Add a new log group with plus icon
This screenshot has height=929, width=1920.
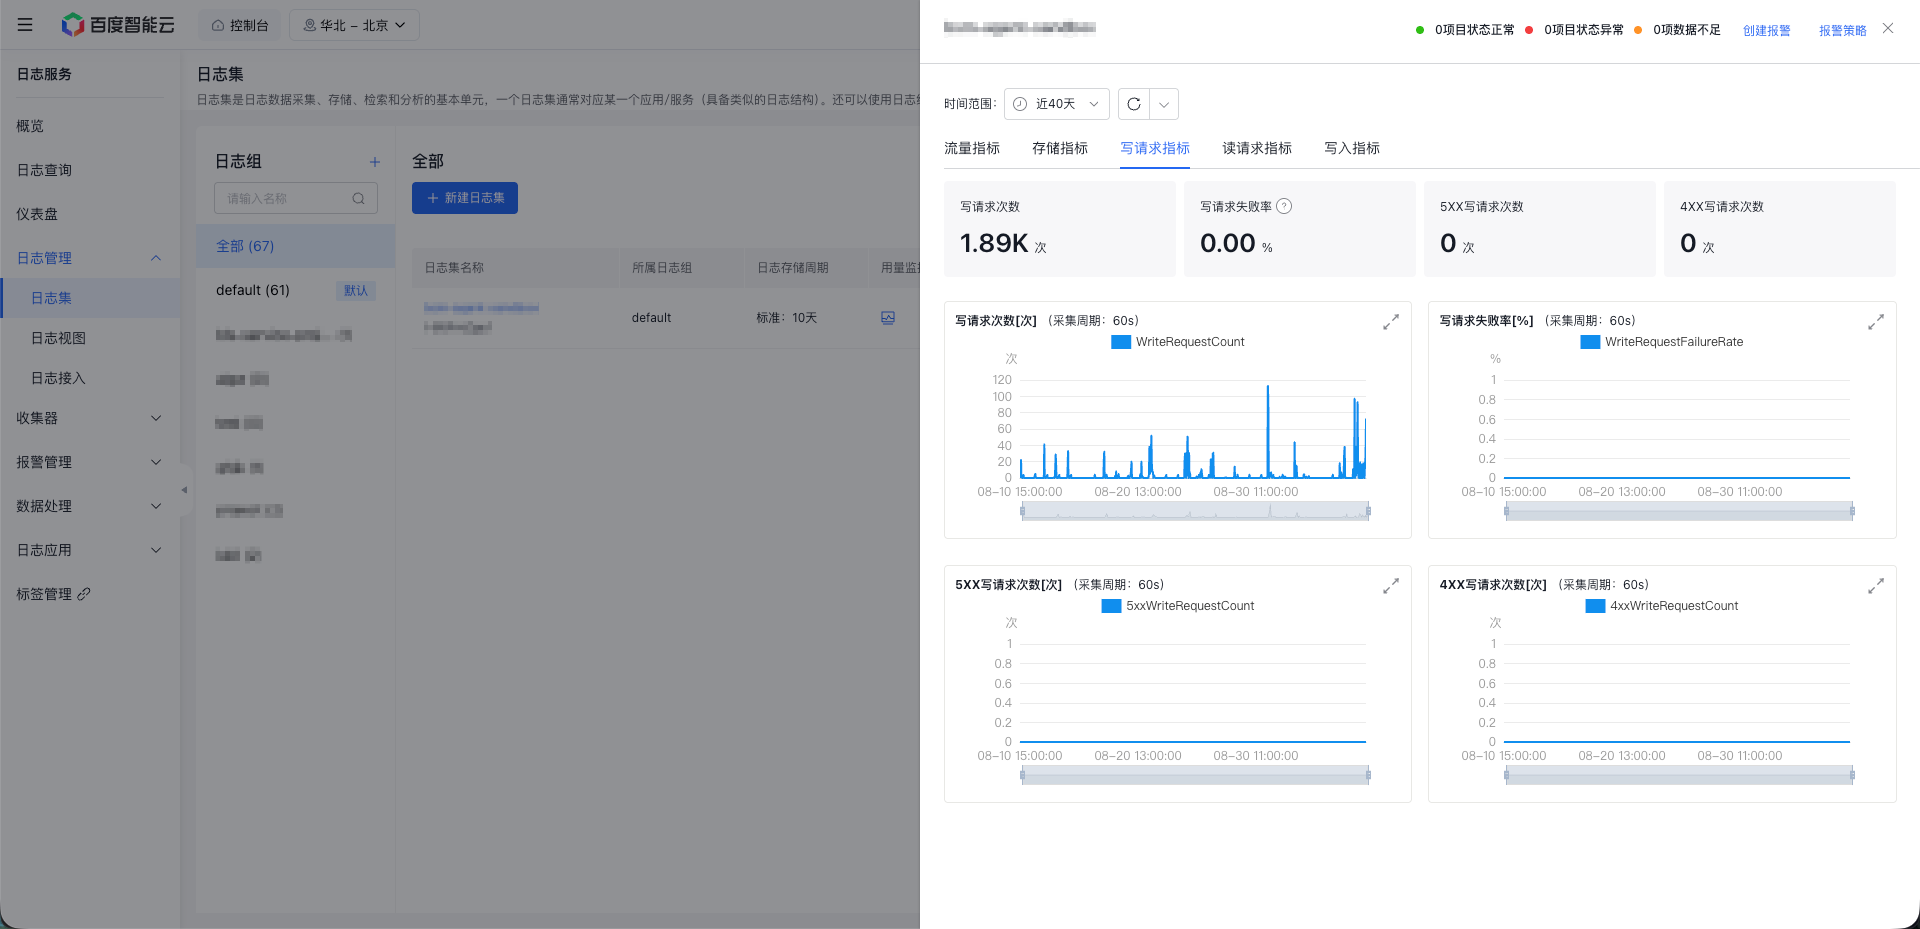click(x=375, y=162)
